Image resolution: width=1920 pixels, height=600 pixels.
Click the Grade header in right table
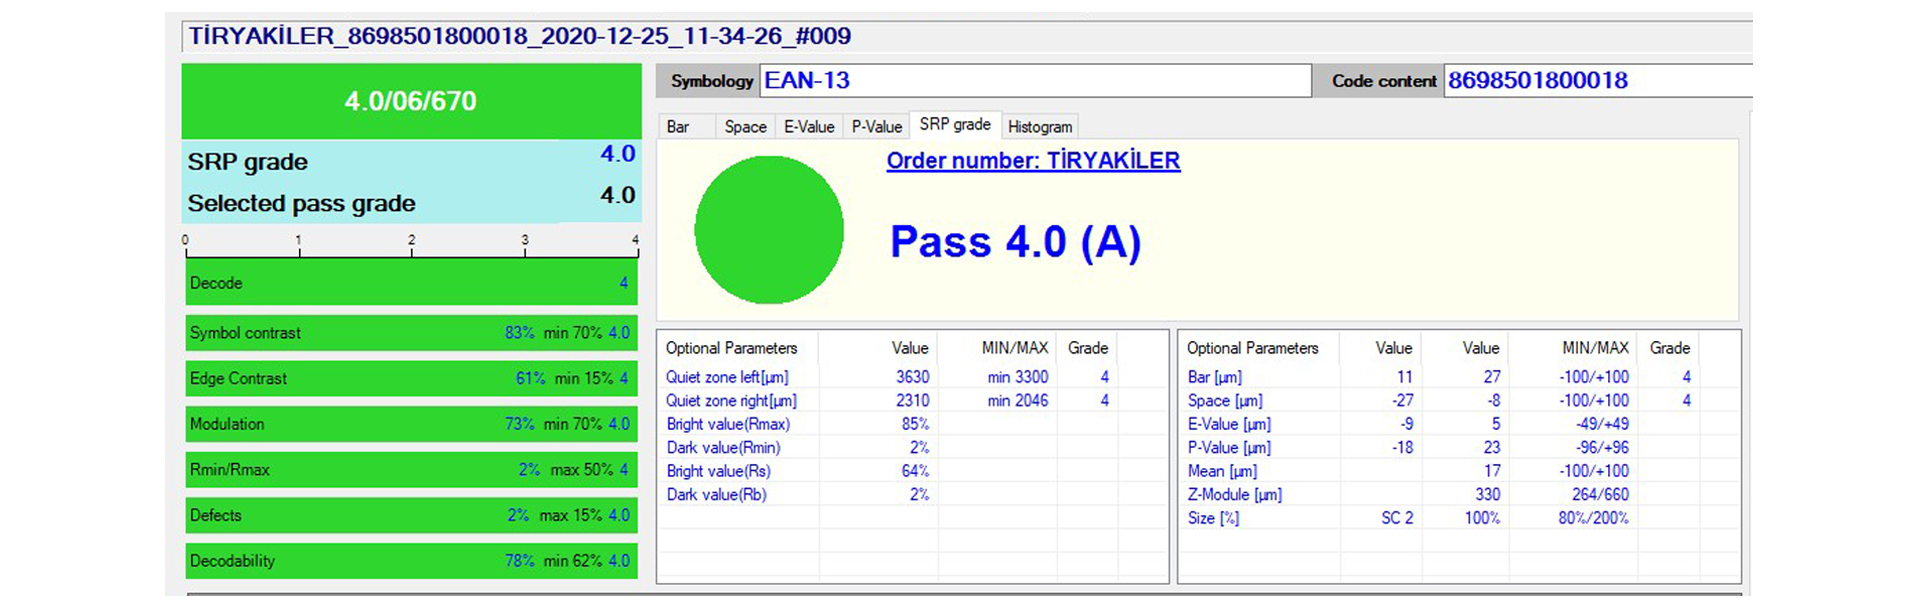(x=1670, y=348)
